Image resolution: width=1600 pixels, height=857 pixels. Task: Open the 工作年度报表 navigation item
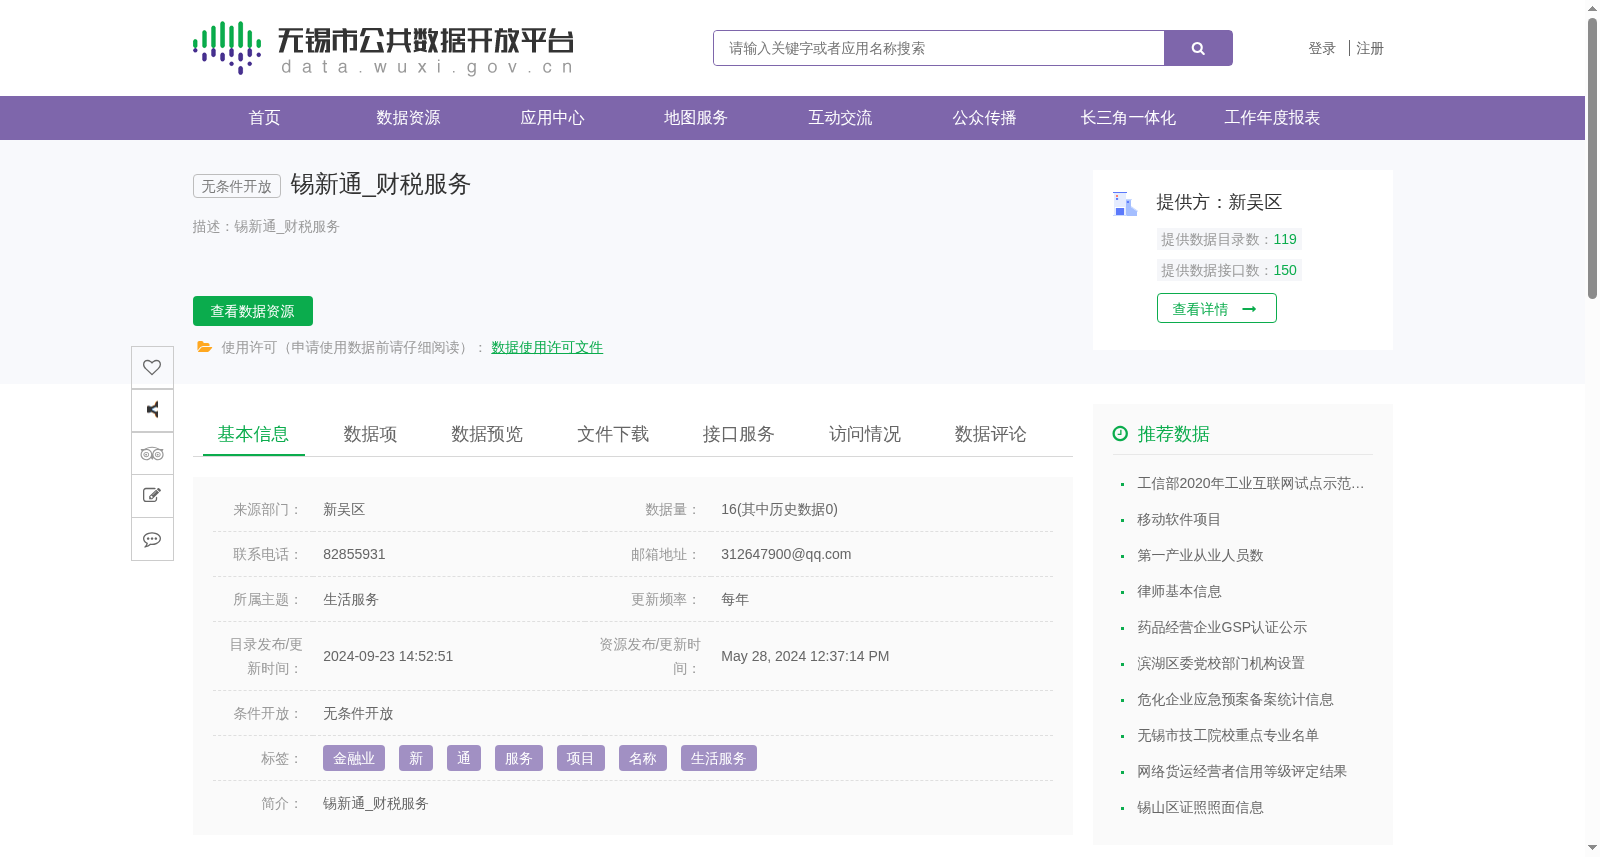1272,118
